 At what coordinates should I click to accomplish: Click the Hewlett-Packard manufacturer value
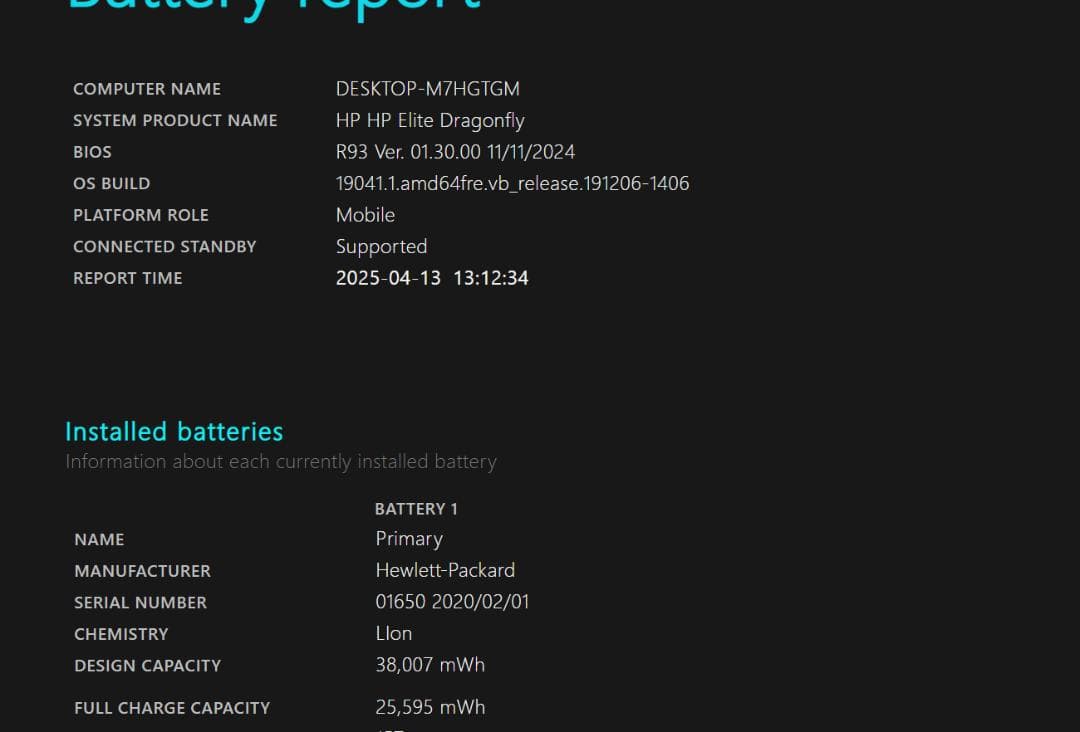tap(445, 570)
